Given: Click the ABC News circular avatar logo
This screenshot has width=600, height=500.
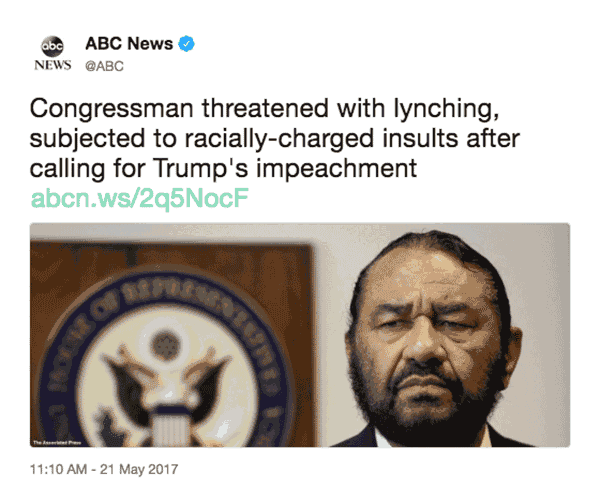Looking at the screenshot, I should pyautogui.click(x=52, y=46).
